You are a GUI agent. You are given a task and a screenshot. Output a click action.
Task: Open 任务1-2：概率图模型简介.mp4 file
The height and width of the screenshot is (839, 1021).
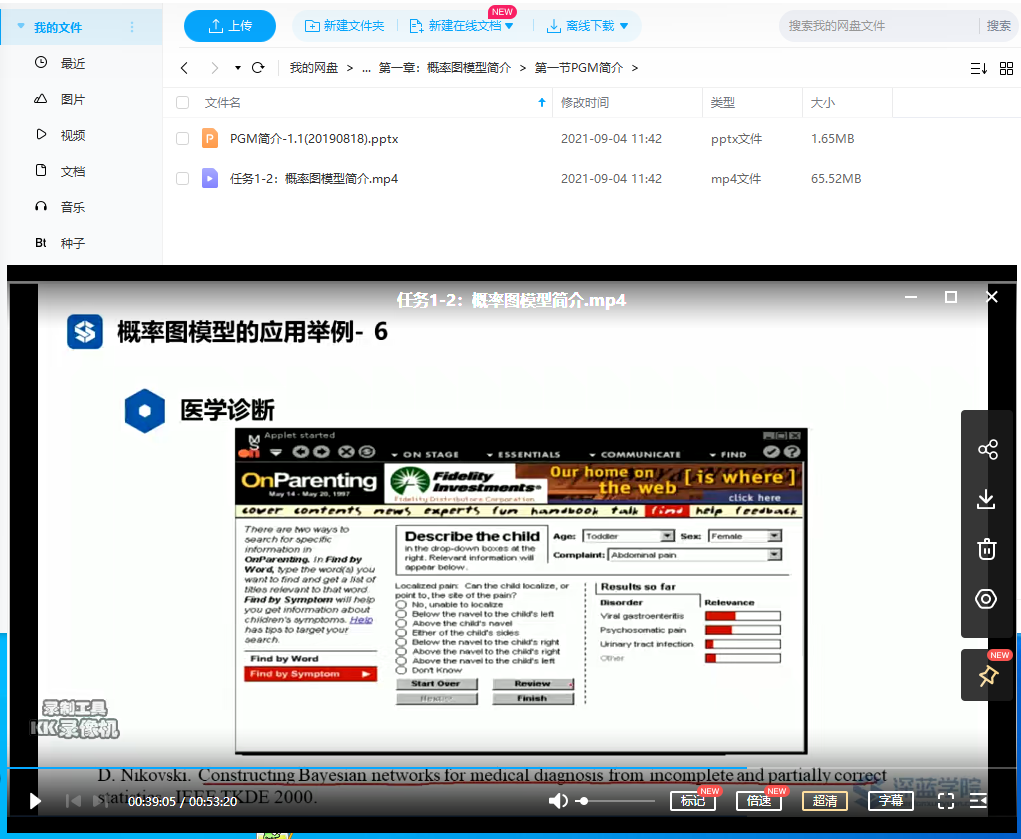(x=314, y=178)
